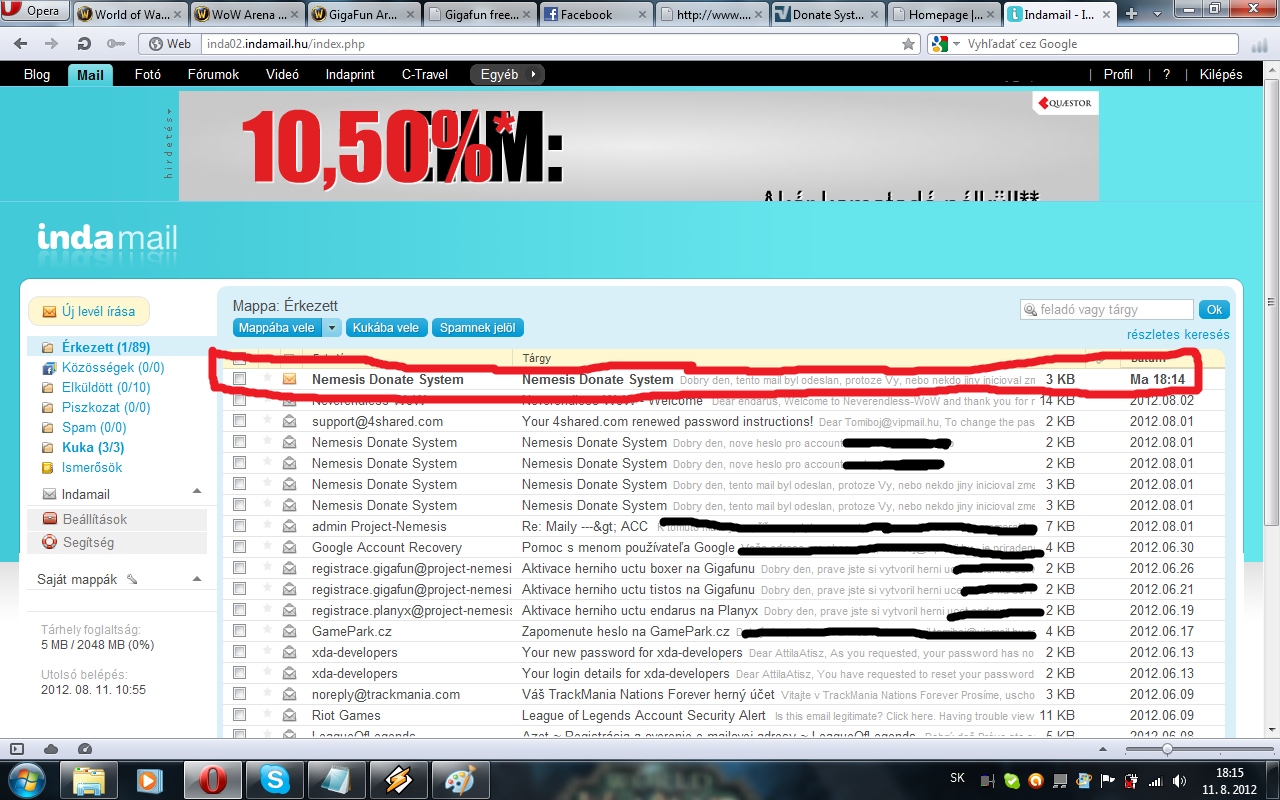The height and width of the screenshot is (800, 1280).
Task: Open Zapomenute heslo na GamePark.cz message
Action: [x=626, y=631]
